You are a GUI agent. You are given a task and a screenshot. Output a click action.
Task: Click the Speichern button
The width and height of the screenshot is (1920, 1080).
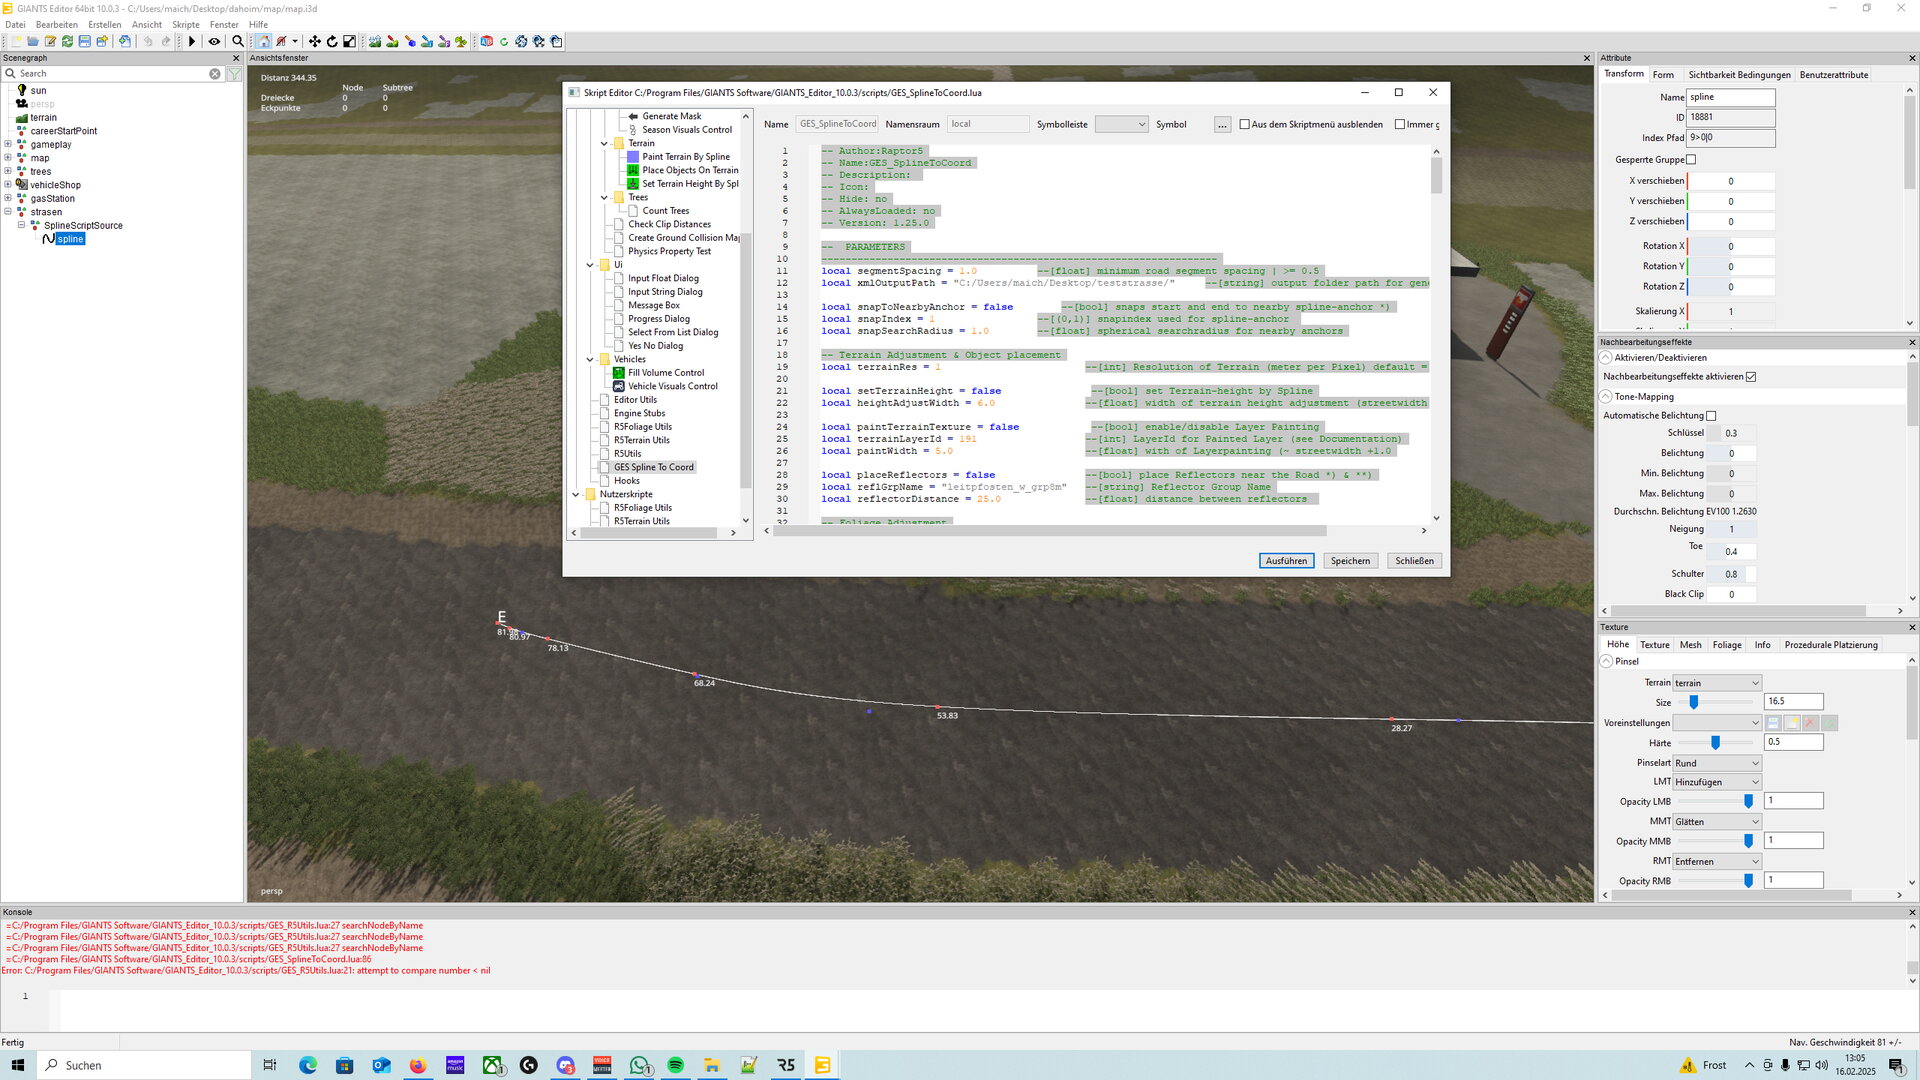(1350, 561)
